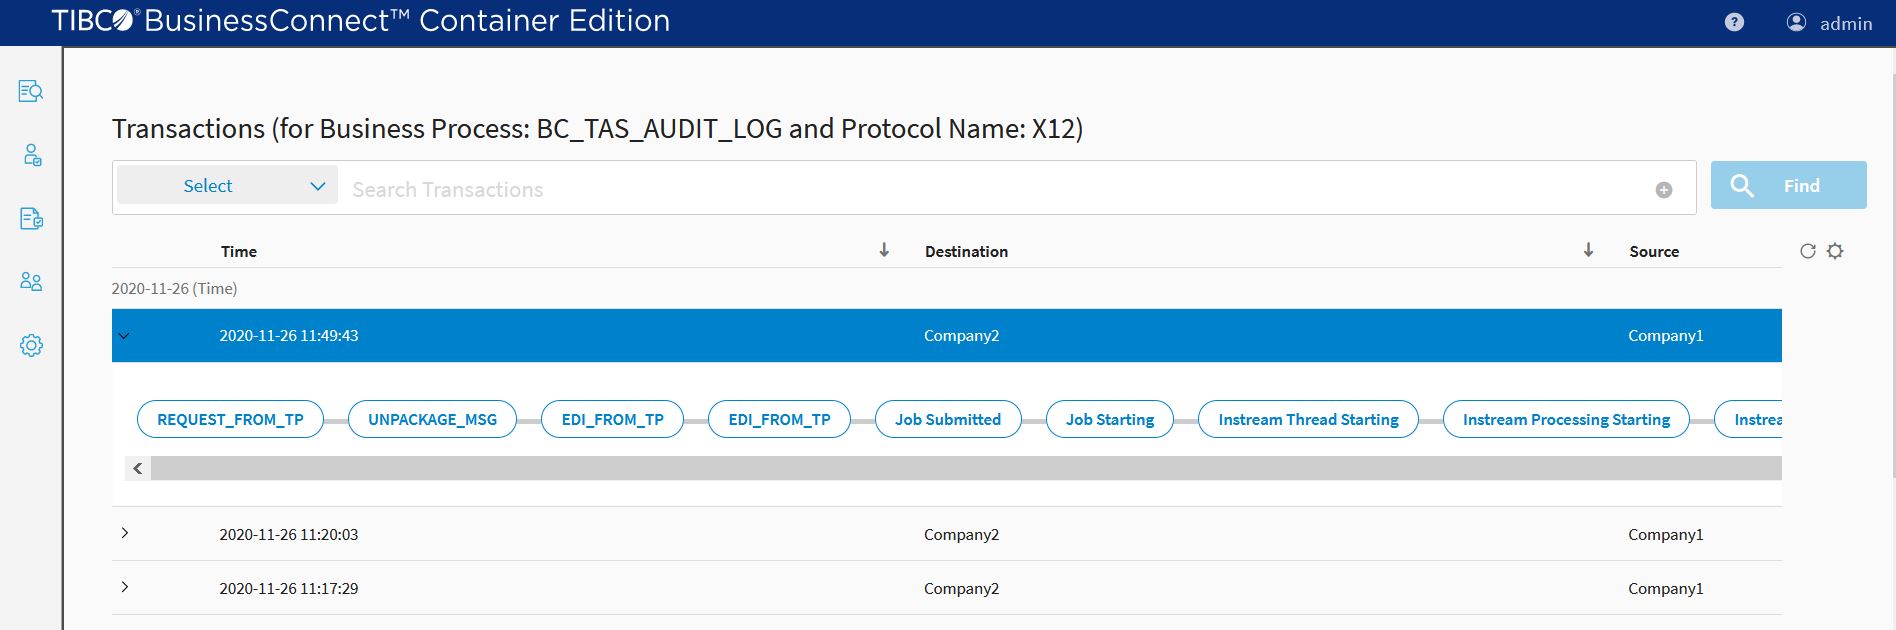
Task: Click the add search criteria plus icon
Action: point(1664,190)
